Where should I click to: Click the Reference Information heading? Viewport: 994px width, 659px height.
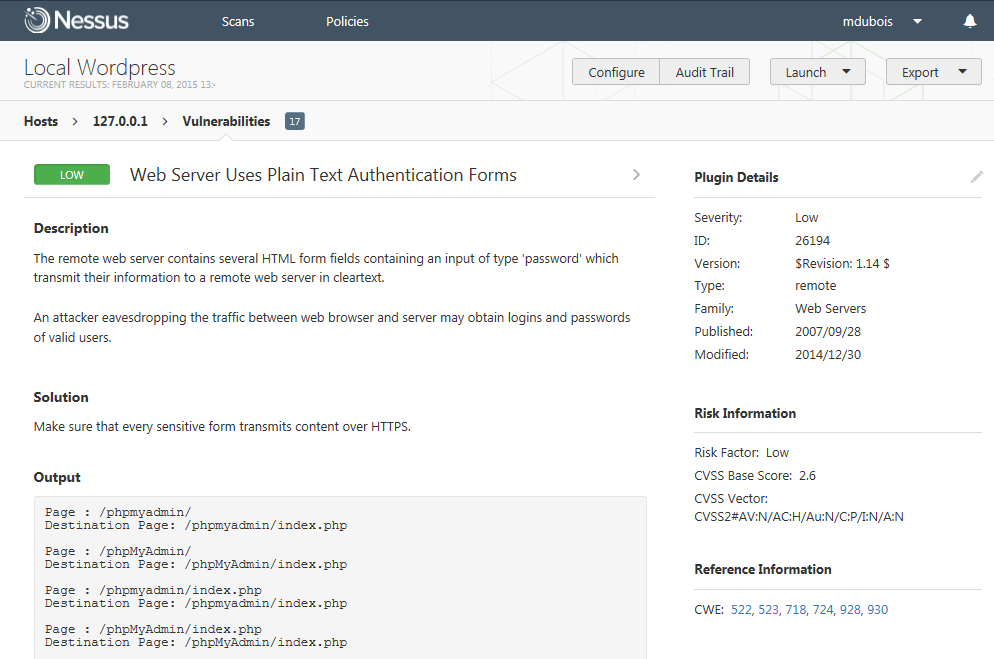coord(763,569)
